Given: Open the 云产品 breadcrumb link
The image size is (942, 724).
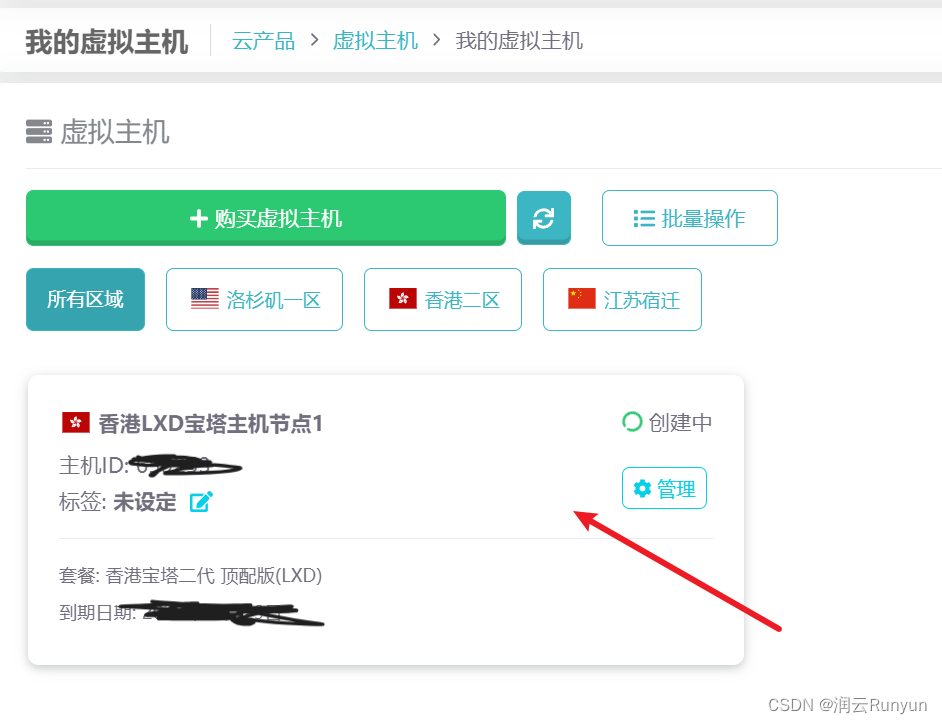Looking at the screenshot, I should coord(263,41).
